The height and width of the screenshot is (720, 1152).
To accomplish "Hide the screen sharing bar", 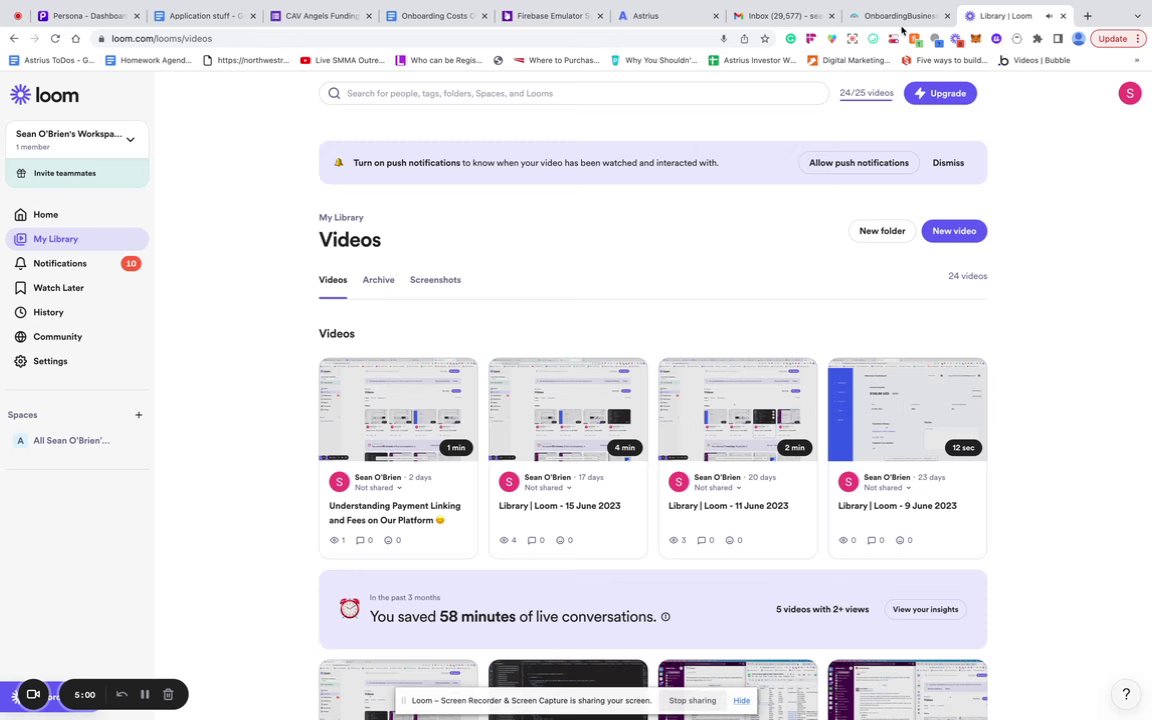I will (741, 700).
